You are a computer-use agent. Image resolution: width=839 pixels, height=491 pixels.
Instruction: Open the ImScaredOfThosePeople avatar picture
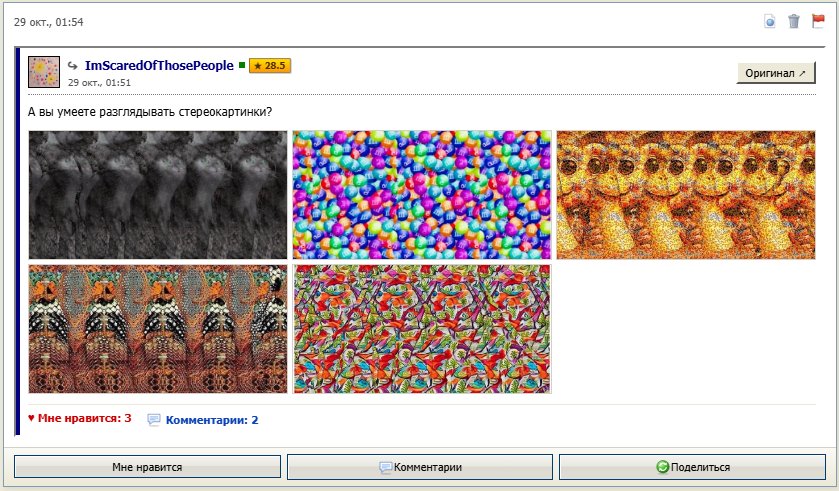[44, 72]
